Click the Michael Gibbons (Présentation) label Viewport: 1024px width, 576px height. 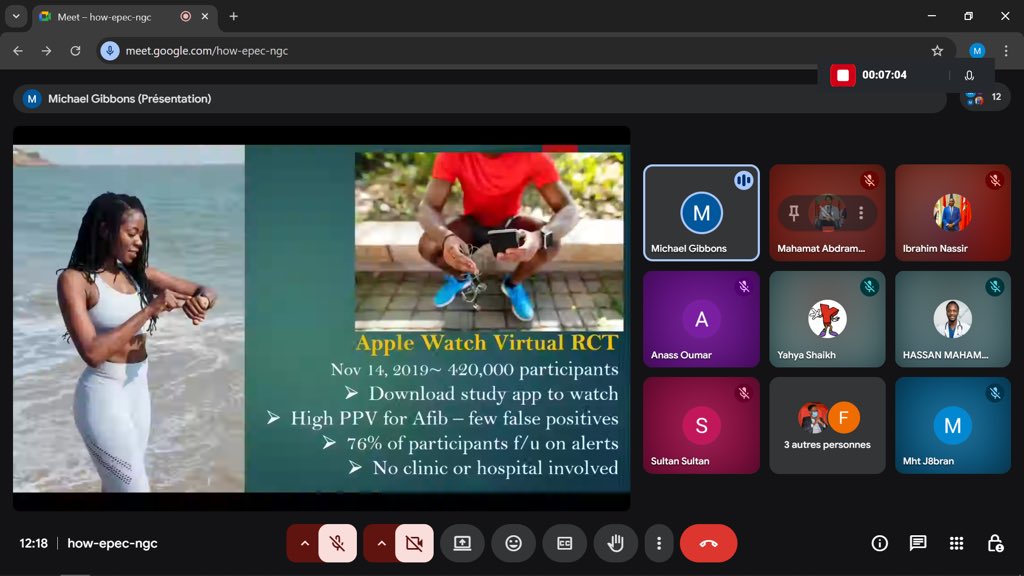(129, 99)
